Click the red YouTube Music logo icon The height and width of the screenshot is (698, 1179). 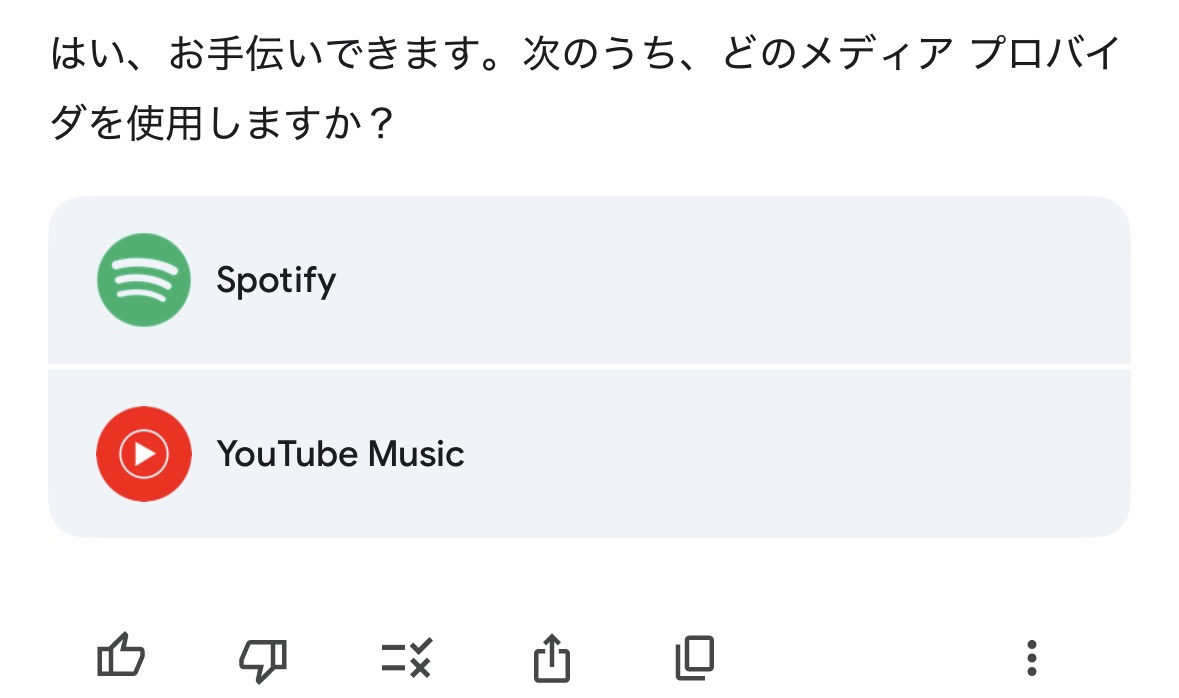point(143,454)
